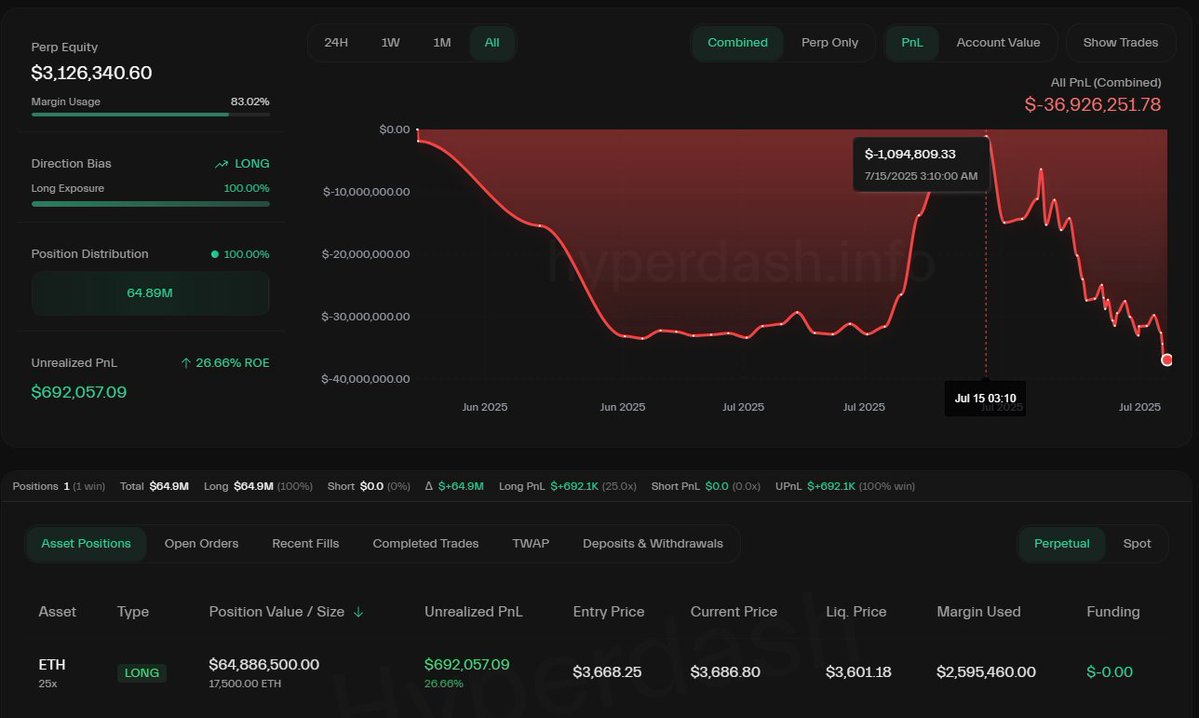
Task: Open the Deposits & Withdrawals tab
Action: (652, 544)
